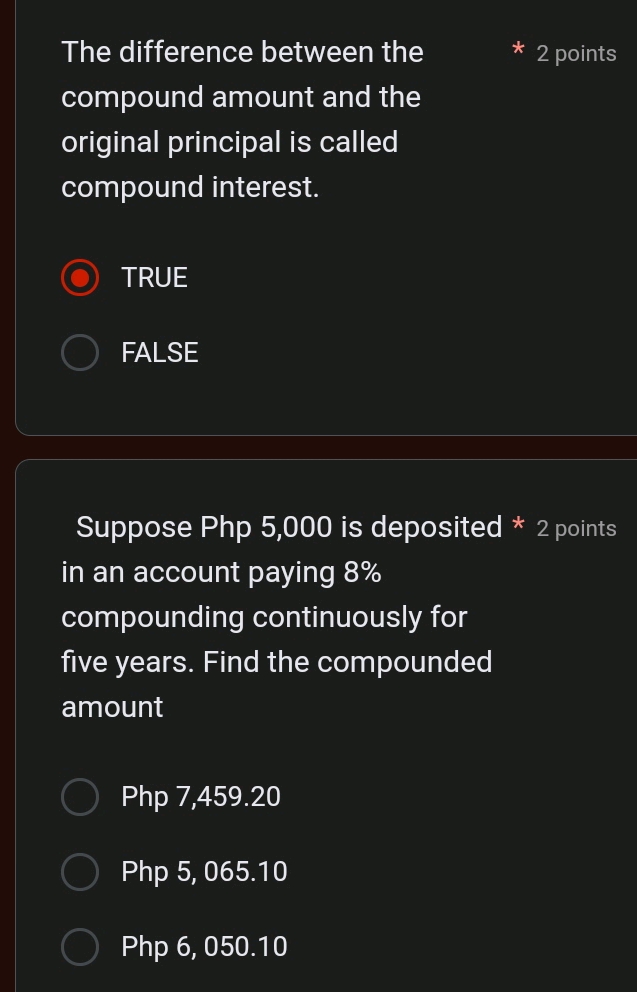Choose the Php 7,459.20 radio button
This screenshot has height=992, width=637.
pos(80,798)
